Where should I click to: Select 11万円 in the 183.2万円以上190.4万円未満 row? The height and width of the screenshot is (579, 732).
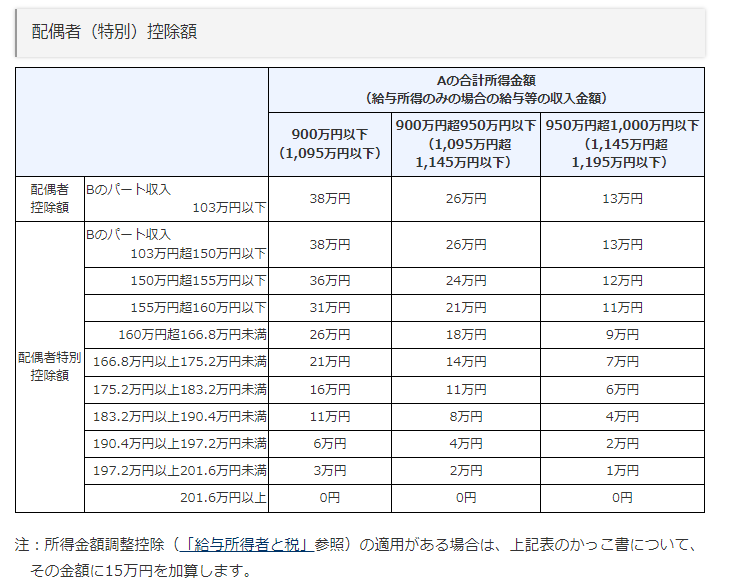pyautogui.click(x=330, y=417)
